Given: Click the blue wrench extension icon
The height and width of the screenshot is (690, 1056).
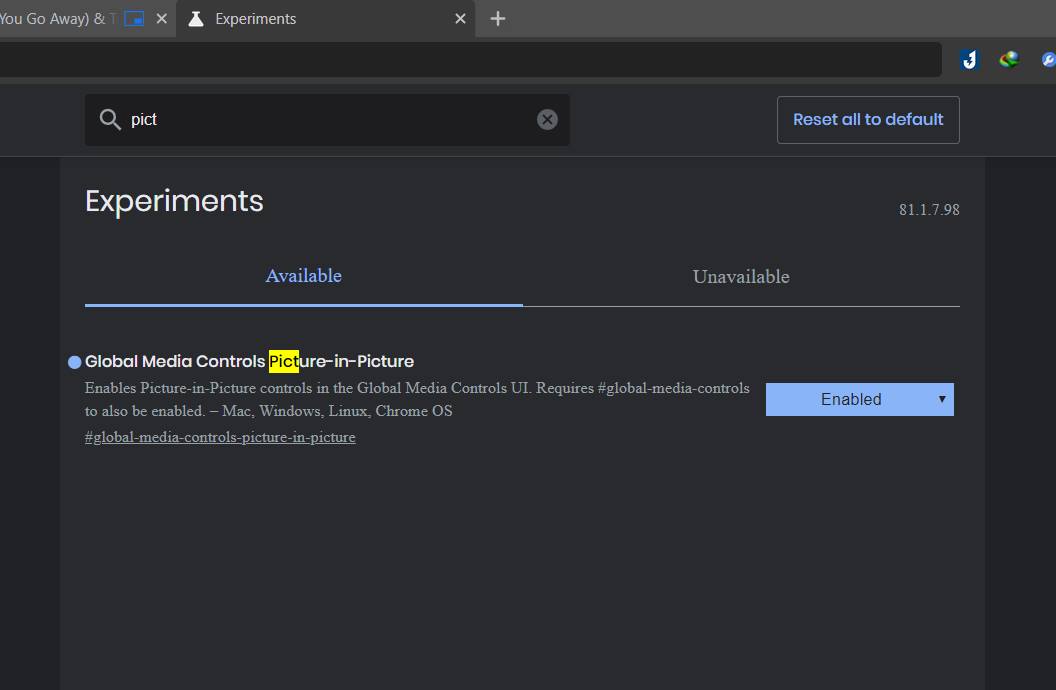Looking at the screenshot, I should coord(1049,60).
